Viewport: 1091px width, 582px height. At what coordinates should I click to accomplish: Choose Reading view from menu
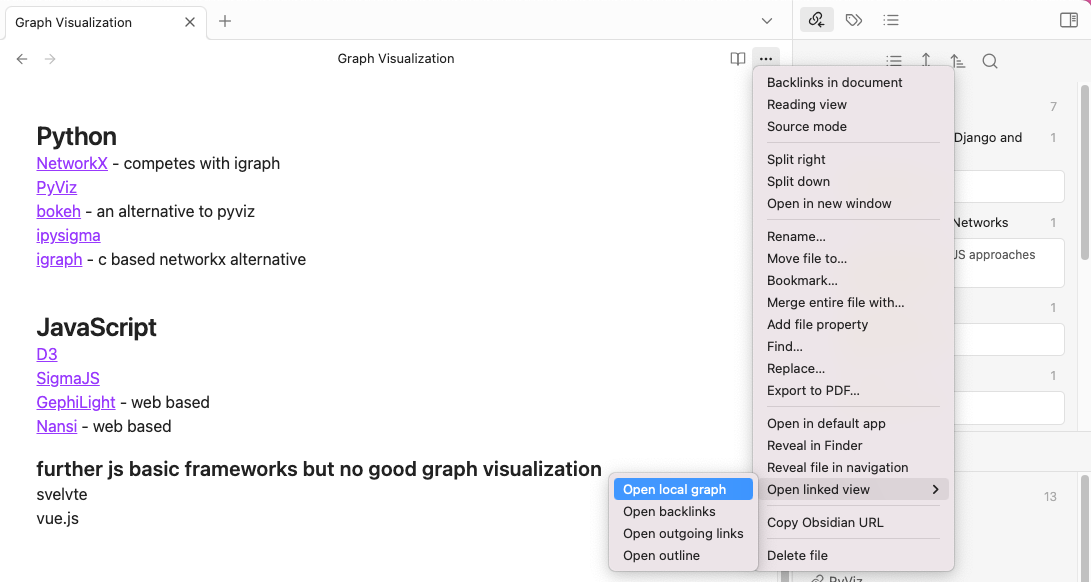coord(853,104)
